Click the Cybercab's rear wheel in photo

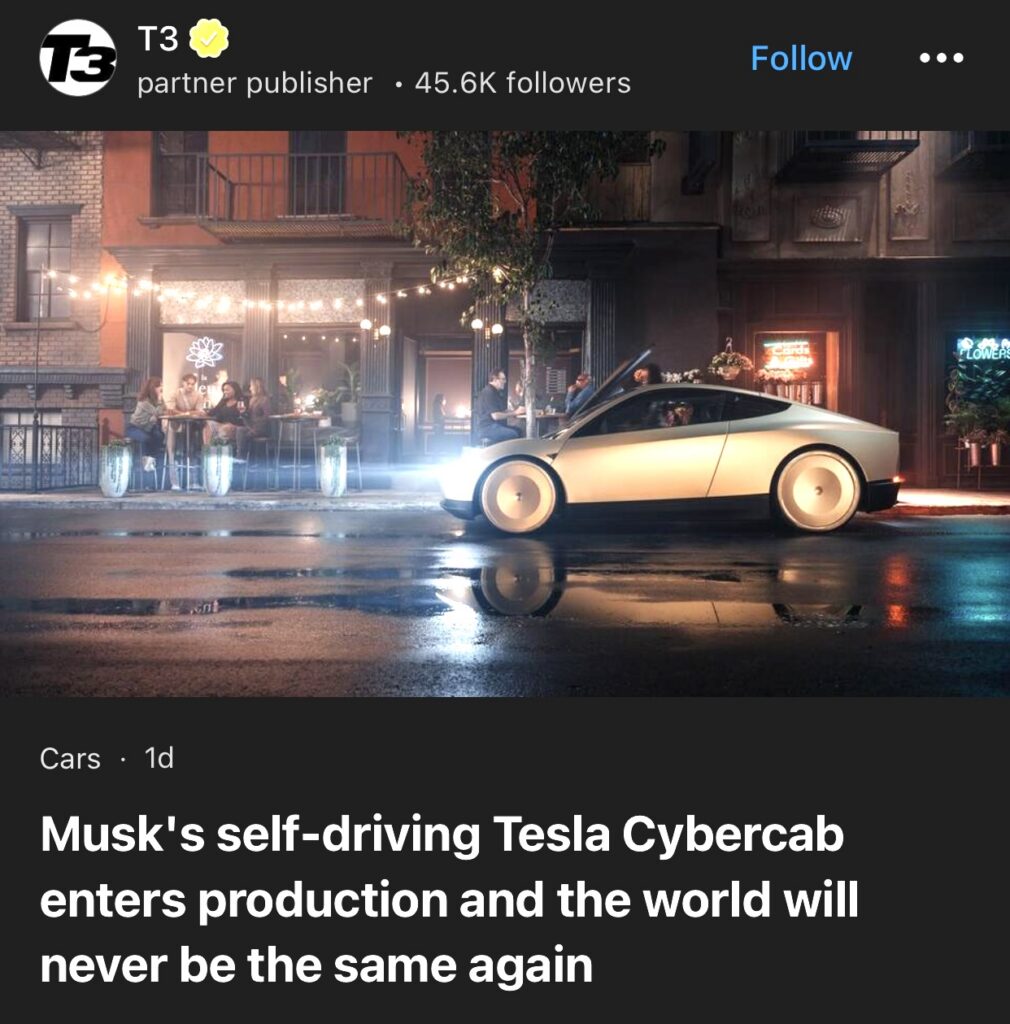pos(817,491)
